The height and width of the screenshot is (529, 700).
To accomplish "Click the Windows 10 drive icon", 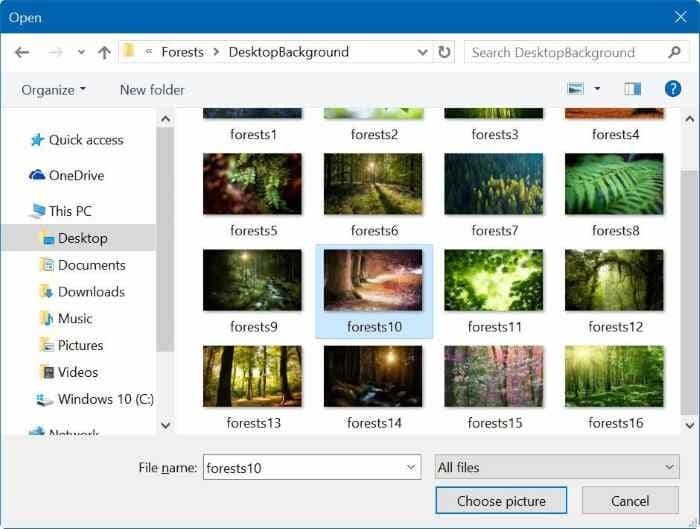I will click(44, 399).
